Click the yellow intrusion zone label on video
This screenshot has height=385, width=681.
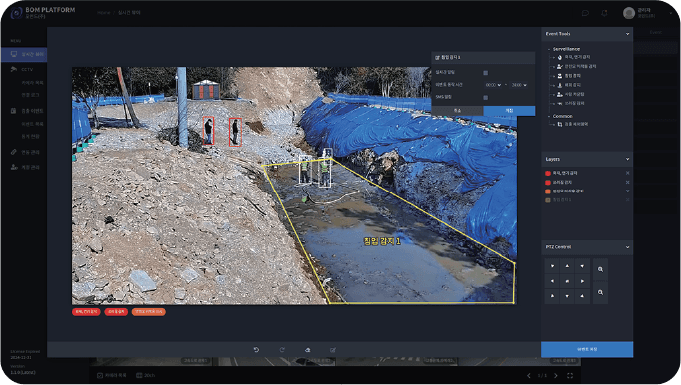click(382, 241)
